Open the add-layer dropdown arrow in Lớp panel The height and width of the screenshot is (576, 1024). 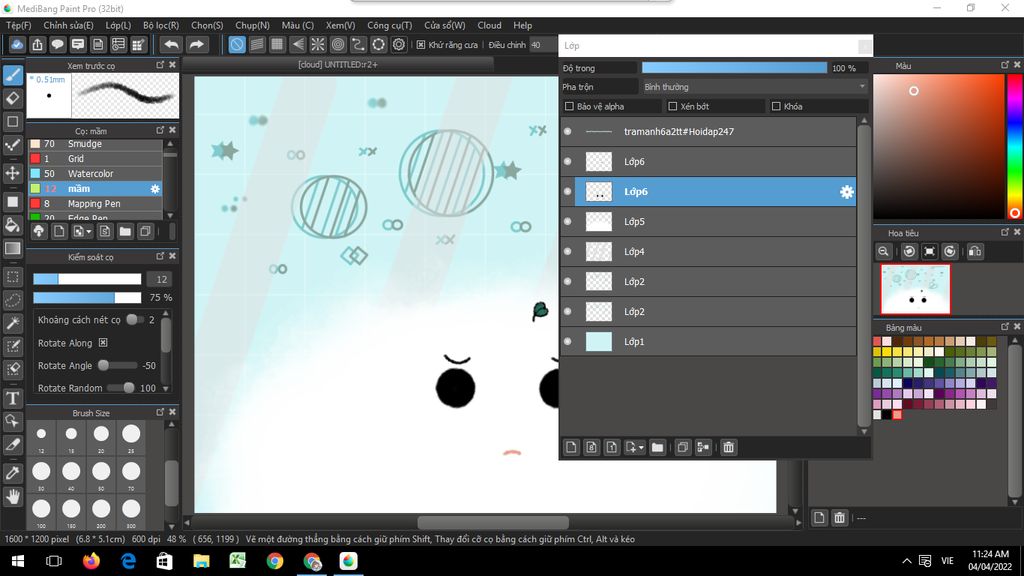click(641, 447)
